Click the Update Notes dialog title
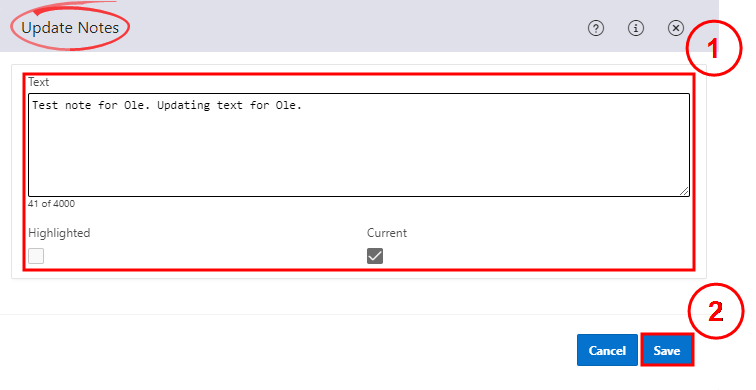 pyautogui.click(x=70, y=28)
